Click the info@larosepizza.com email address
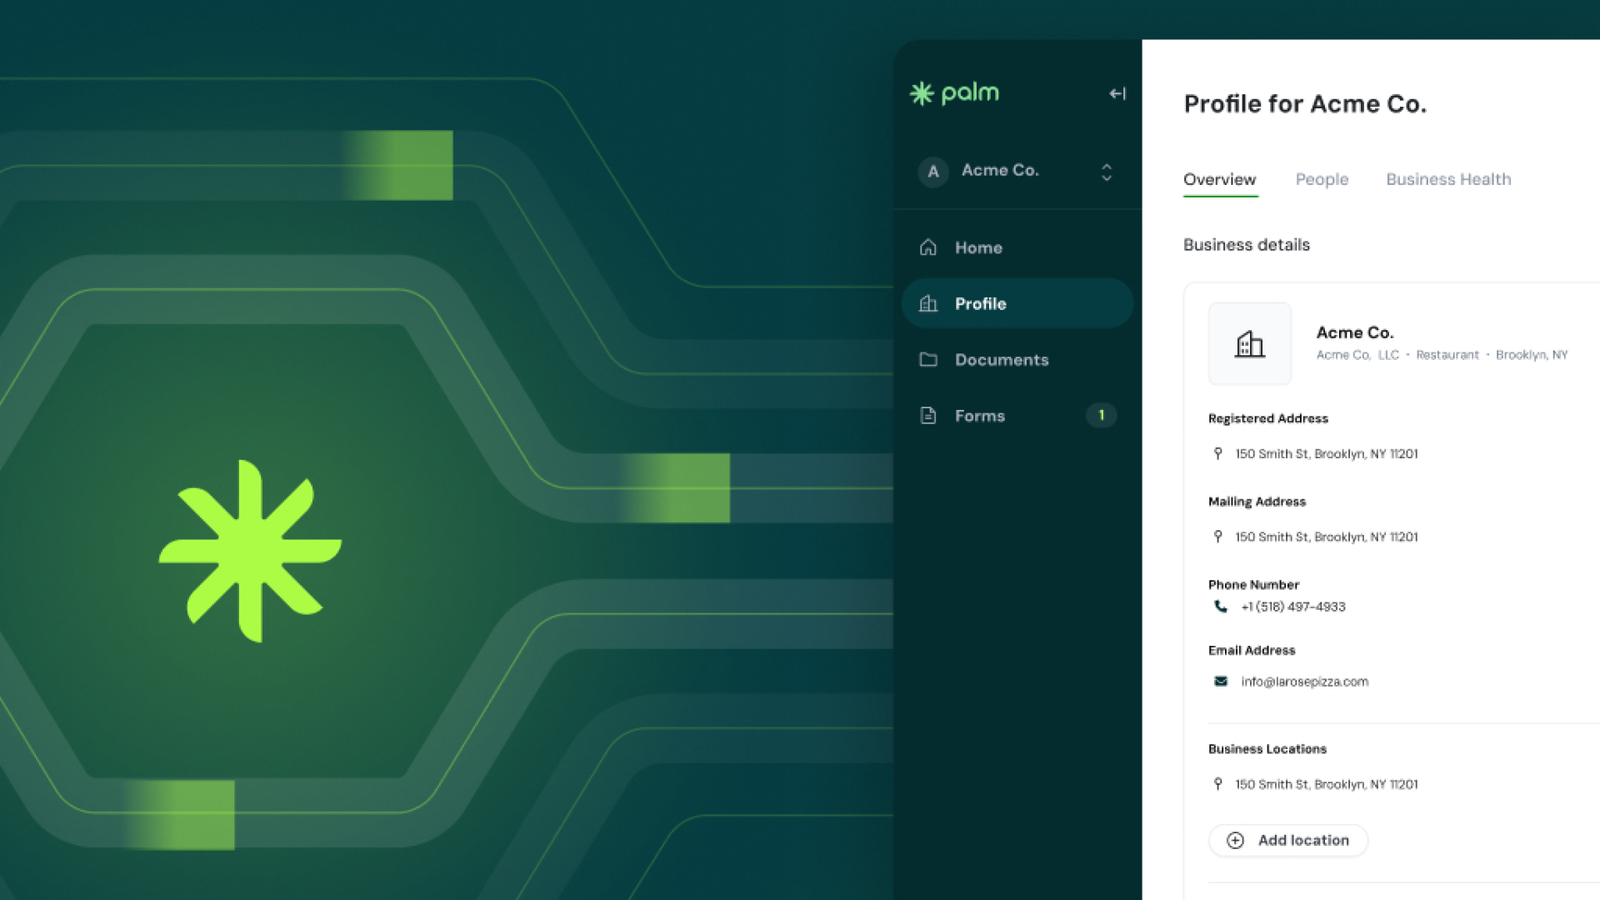 [x=1304, y=682]
